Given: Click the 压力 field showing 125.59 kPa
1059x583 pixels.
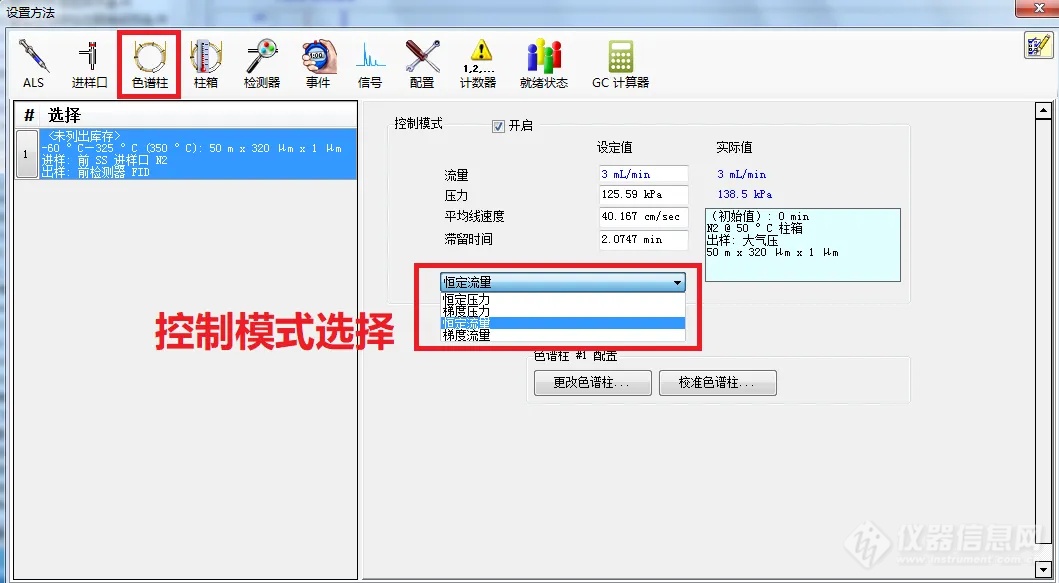Looking at the screenshot, I should tap(643, 195).
